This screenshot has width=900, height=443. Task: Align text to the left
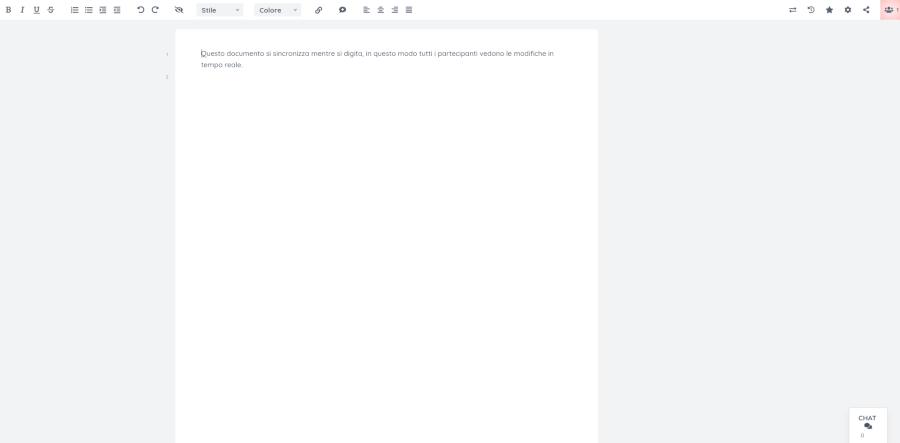(366, 10)
